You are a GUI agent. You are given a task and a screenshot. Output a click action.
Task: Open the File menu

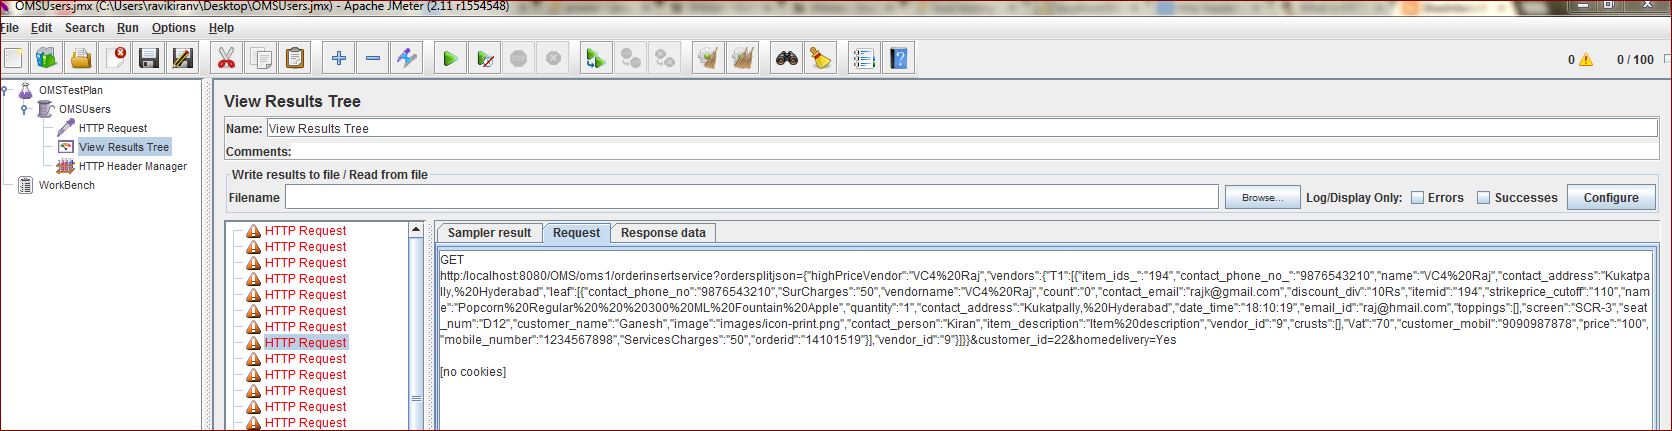pyautogui.click(x=10, y=28)
